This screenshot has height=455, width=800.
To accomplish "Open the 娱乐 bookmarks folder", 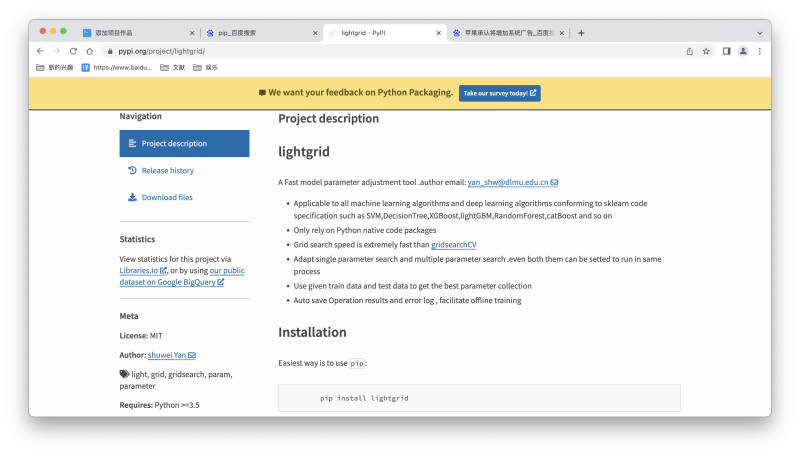I will pyautogui.click(x=206, y=67).
